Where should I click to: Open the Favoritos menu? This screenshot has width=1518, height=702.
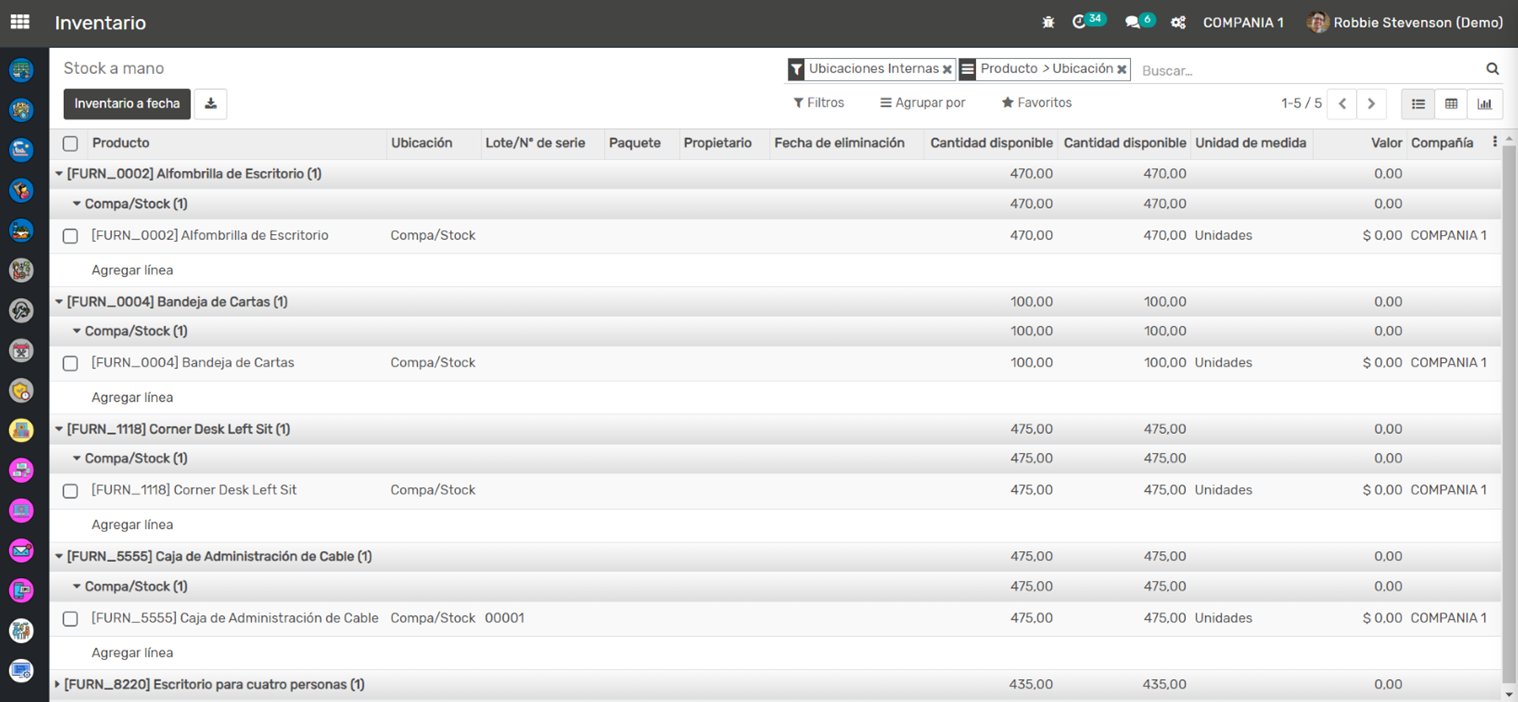[x=1036, y=103]
